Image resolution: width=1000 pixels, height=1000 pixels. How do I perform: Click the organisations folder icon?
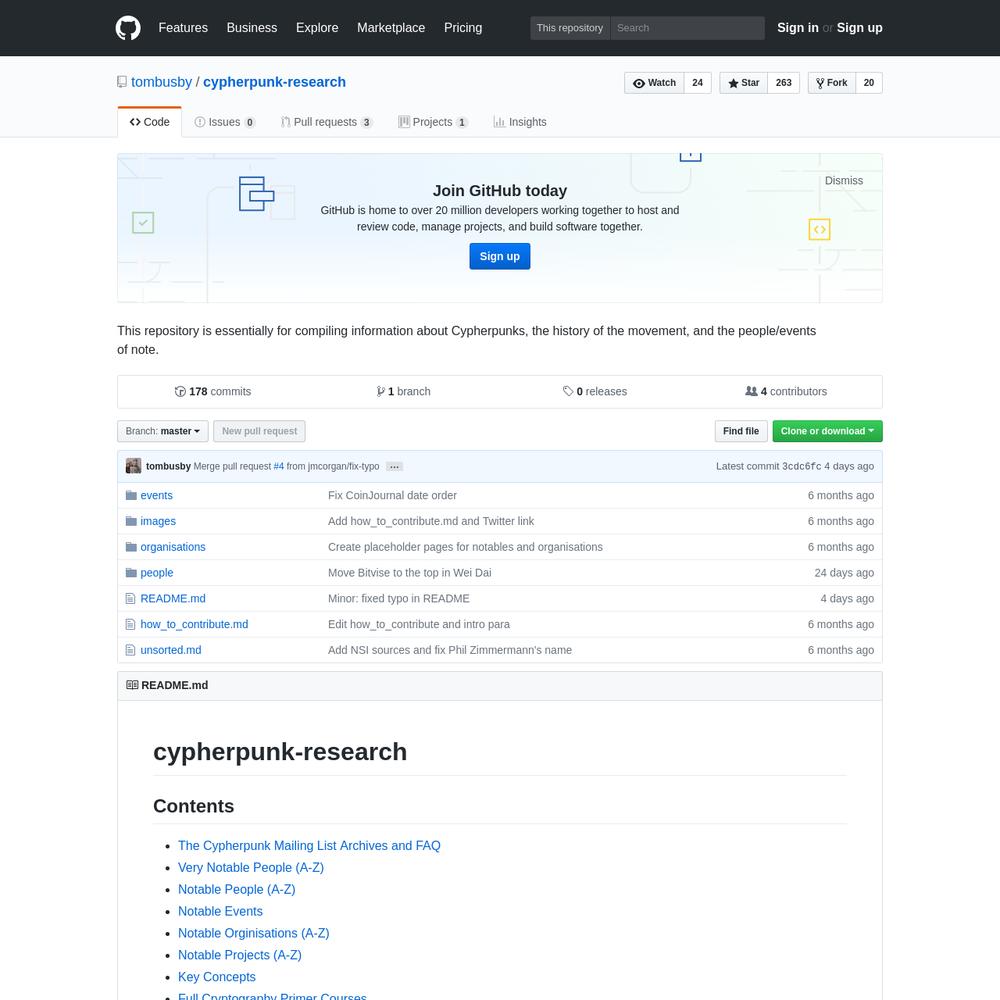click(x=131, y=547)
